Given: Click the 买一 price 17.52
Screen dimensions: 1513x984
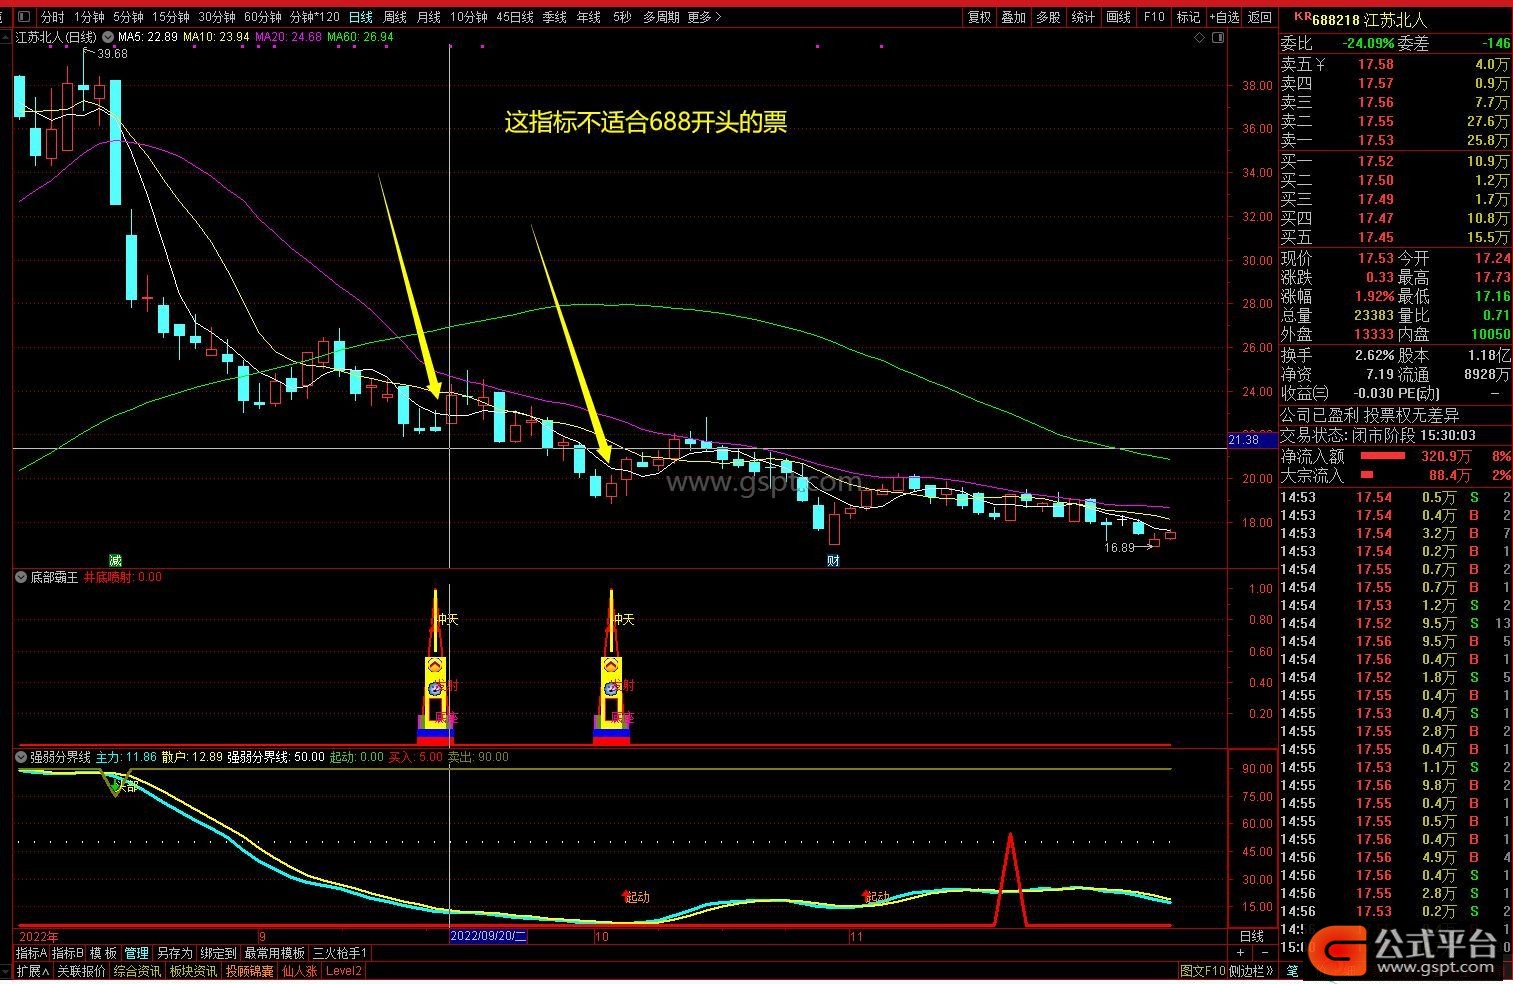Looking at the screenshot, I should (x=1375, y=161).
